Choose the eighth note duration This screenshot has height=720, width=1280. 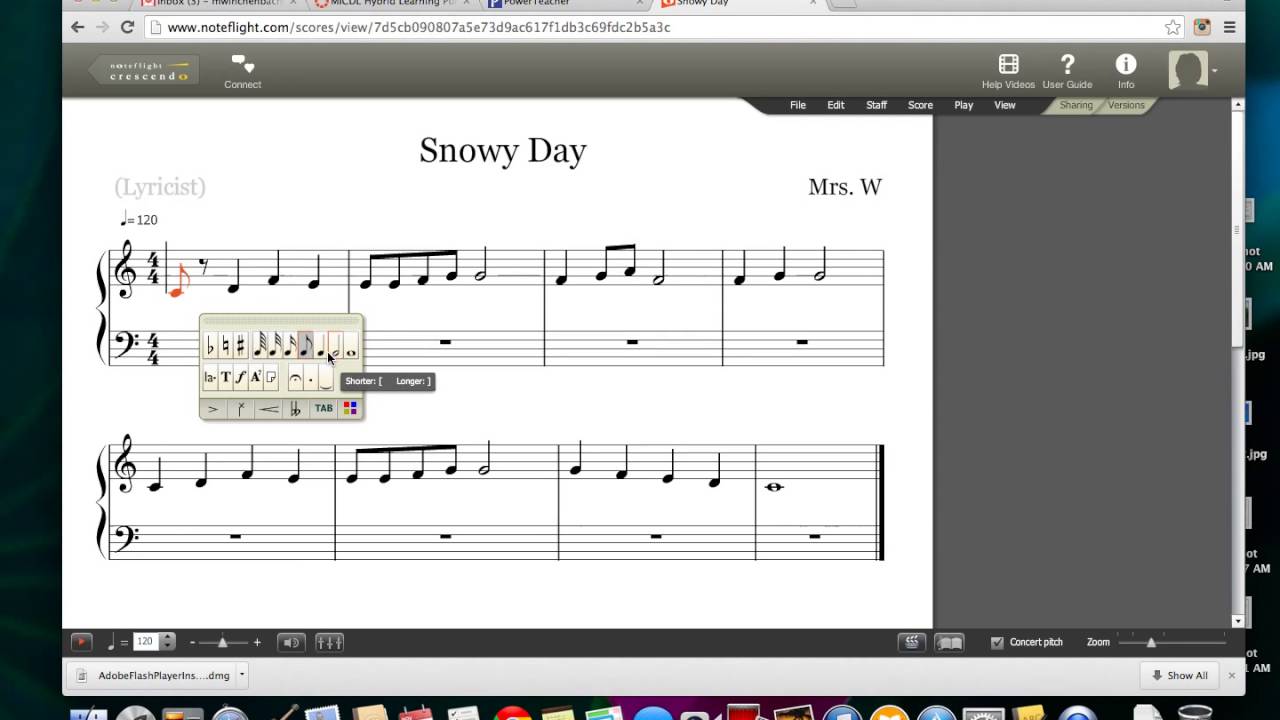point(305,345)
